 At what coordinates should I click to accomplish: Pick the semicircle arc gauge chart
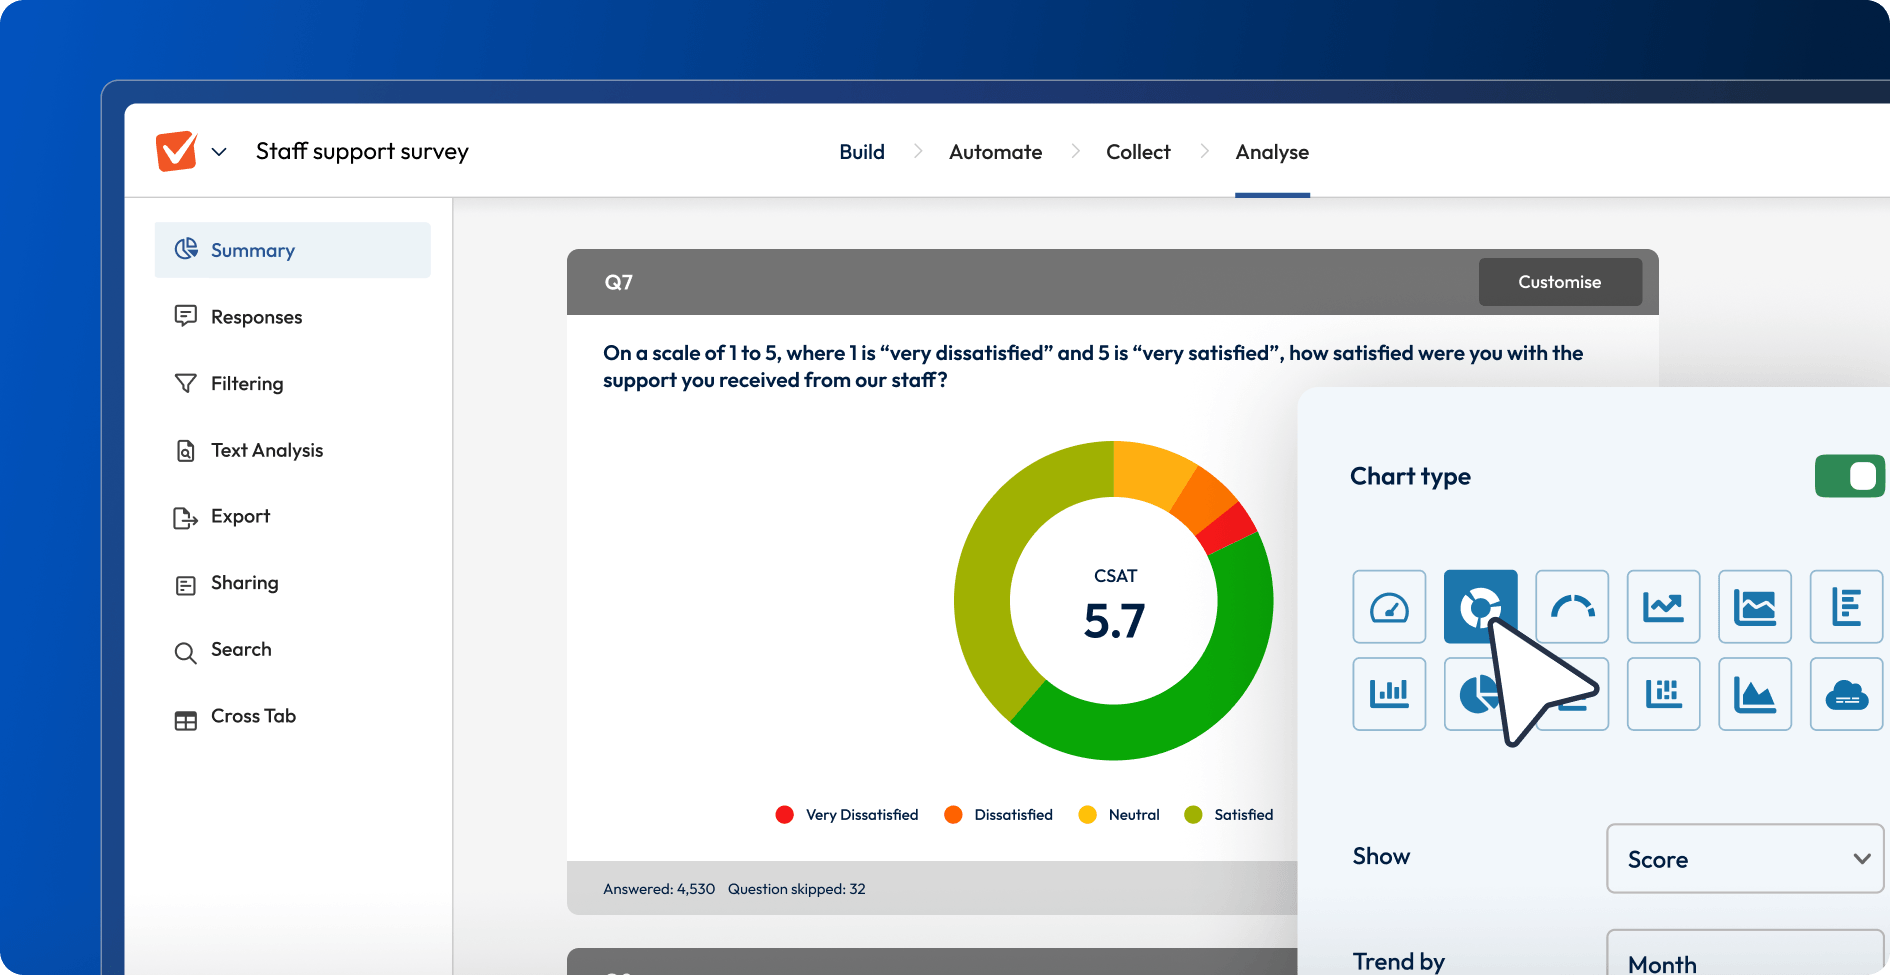click(1572, 607)
